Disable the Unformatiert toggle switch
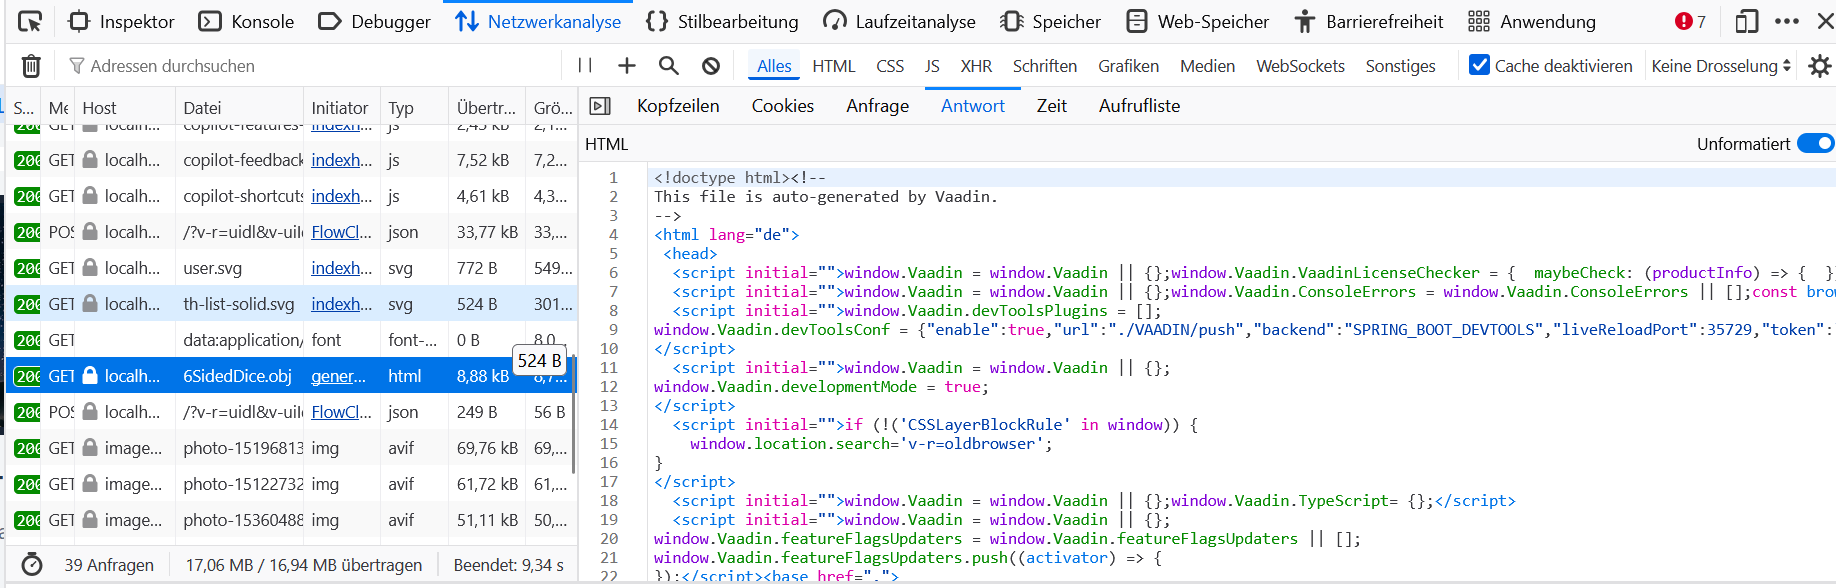Screen dimensions: 1836x588 [1815, 144]
